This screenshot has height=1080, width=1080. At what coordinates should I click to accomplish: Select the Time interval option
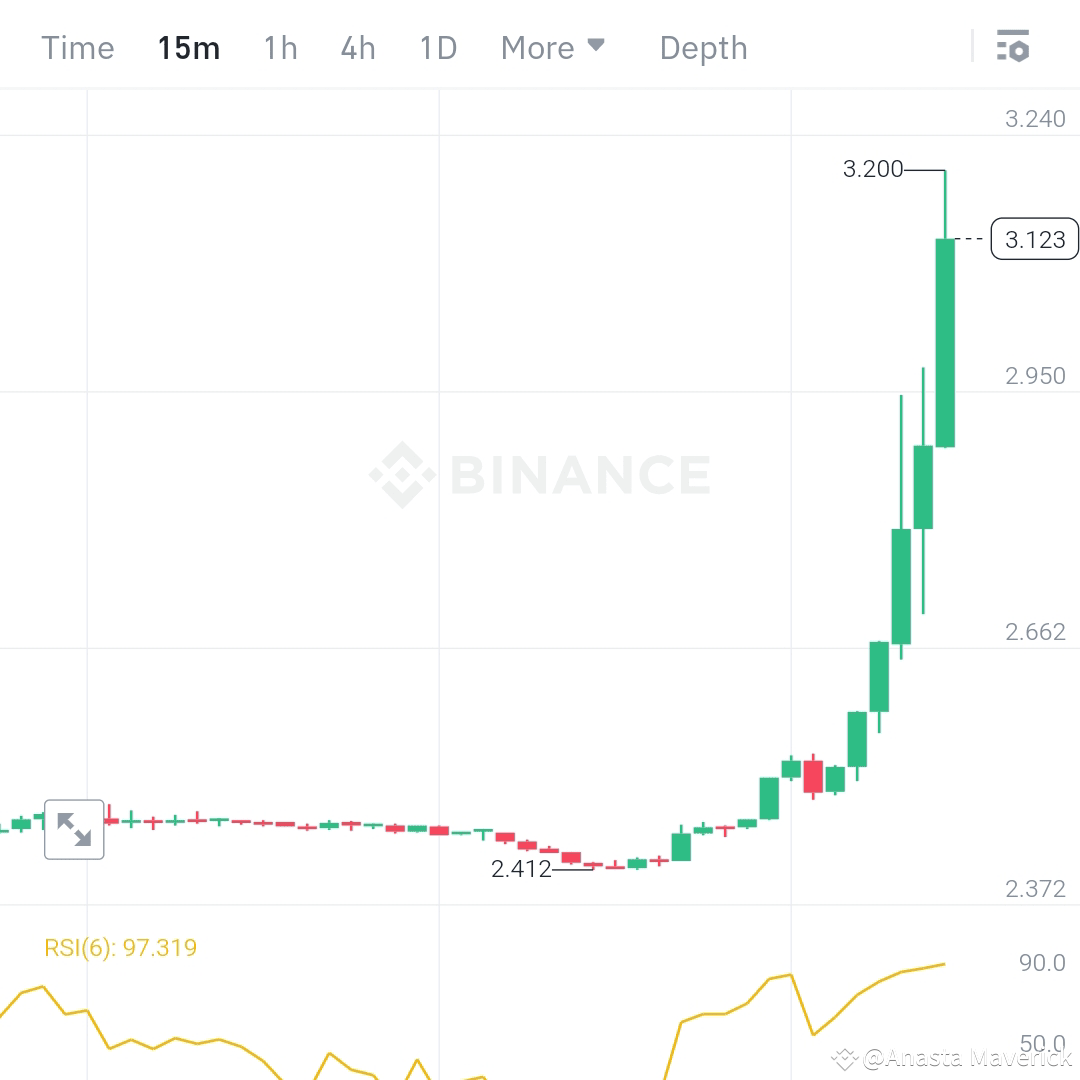(x=77, y=47)
